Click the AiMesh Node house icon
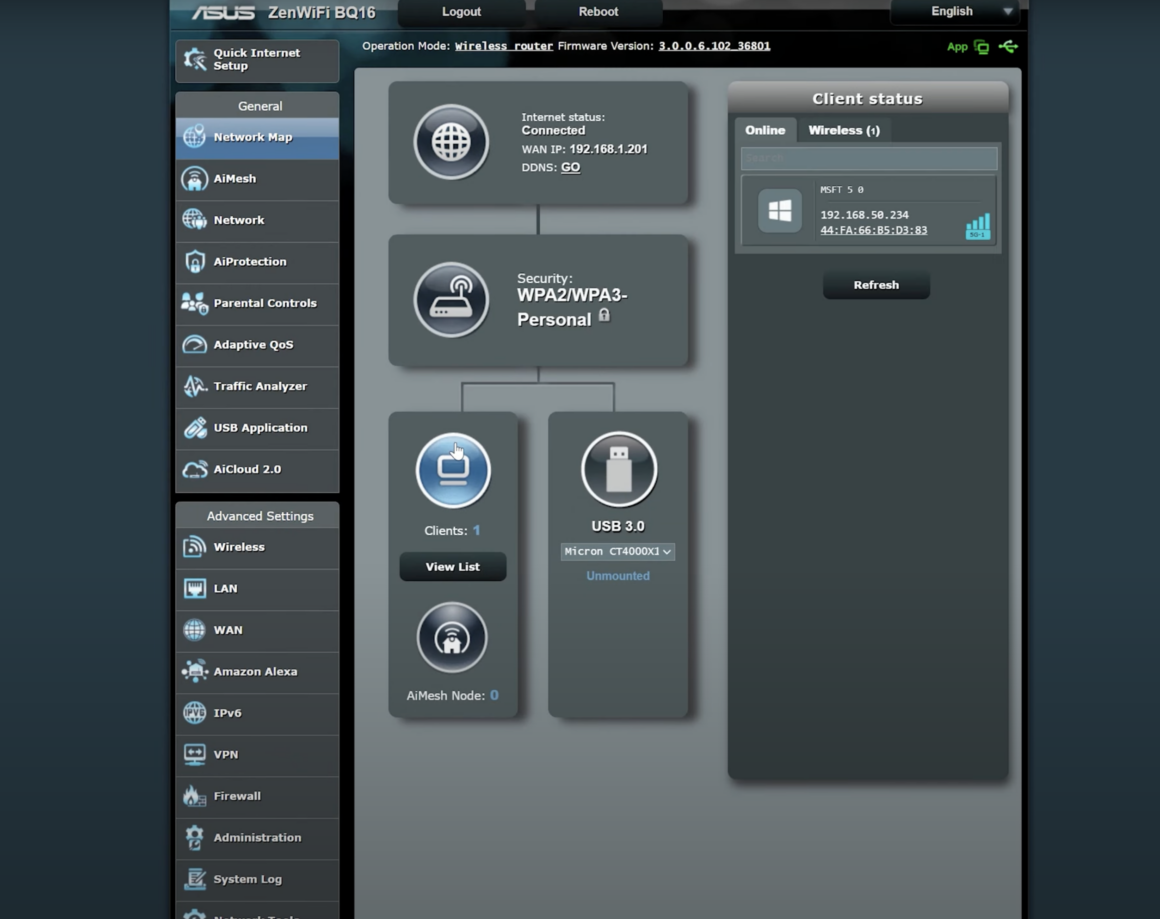Image resolution: width=1160 pixels, height=919 pixels. [x=452, y=638]
